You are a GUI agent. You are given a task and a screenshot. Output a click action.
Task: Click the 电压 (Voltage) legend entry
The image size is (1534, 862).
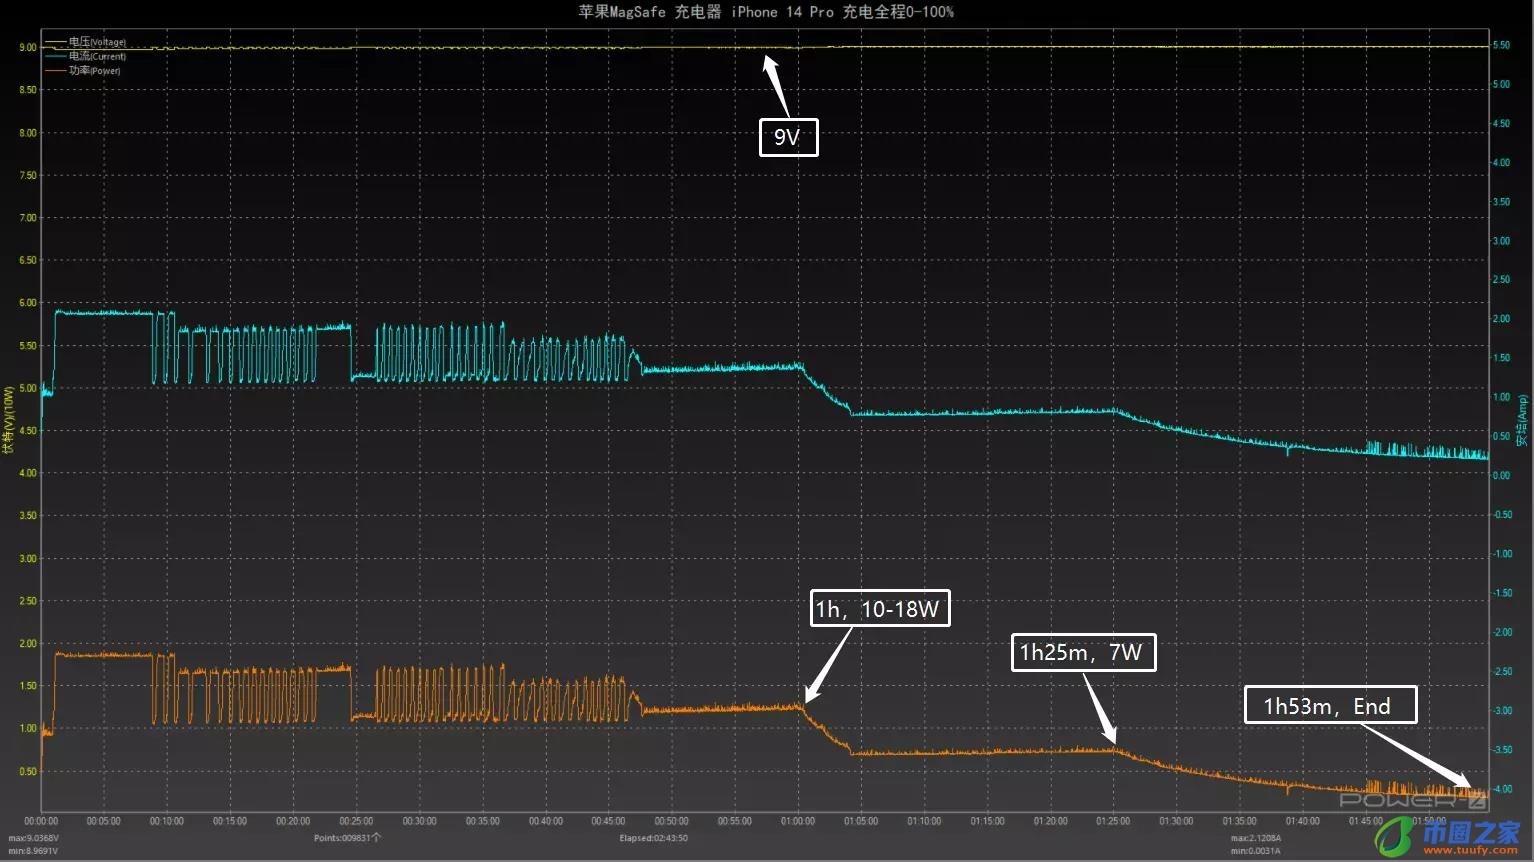point(97,42)
